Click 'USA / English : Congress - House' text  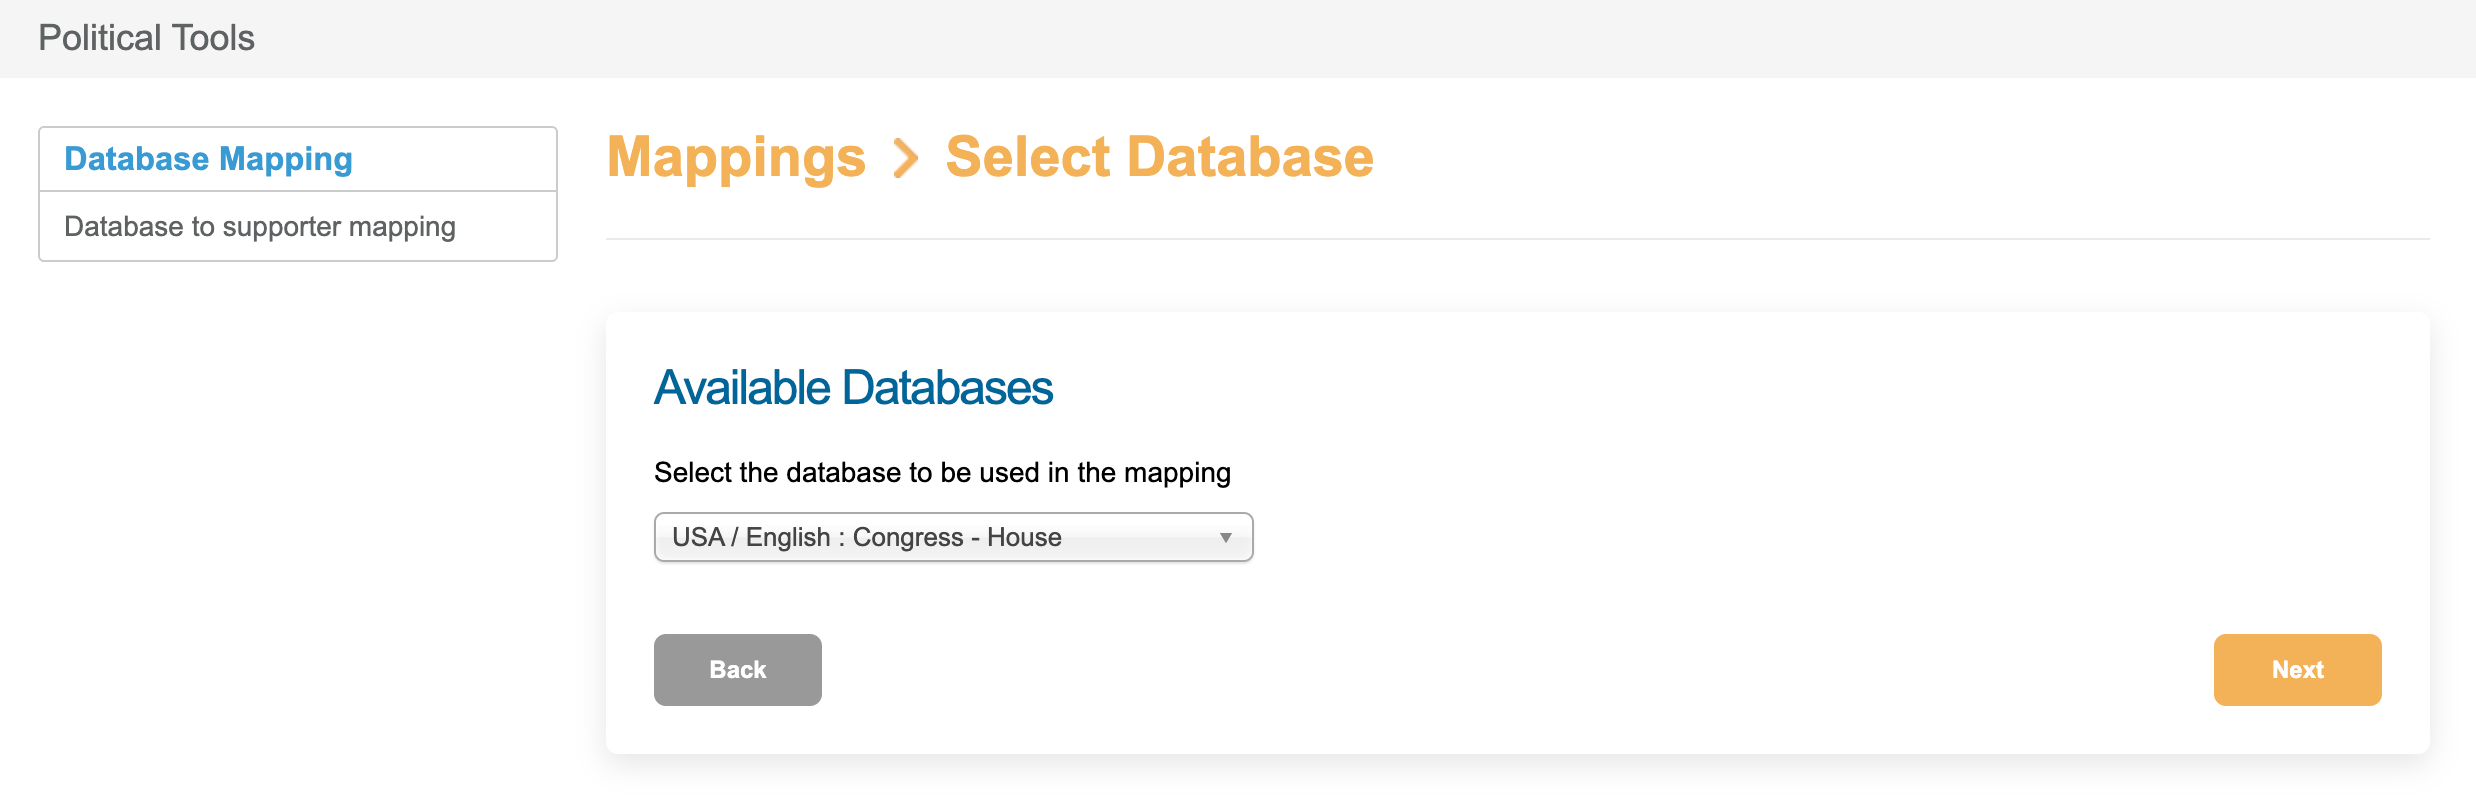[866, 538]
